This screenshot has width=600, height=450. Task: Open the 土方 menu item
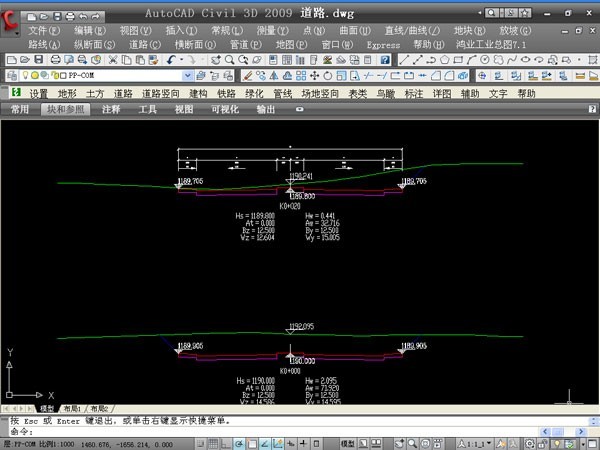pyautogui.click(x=95, y=93)
